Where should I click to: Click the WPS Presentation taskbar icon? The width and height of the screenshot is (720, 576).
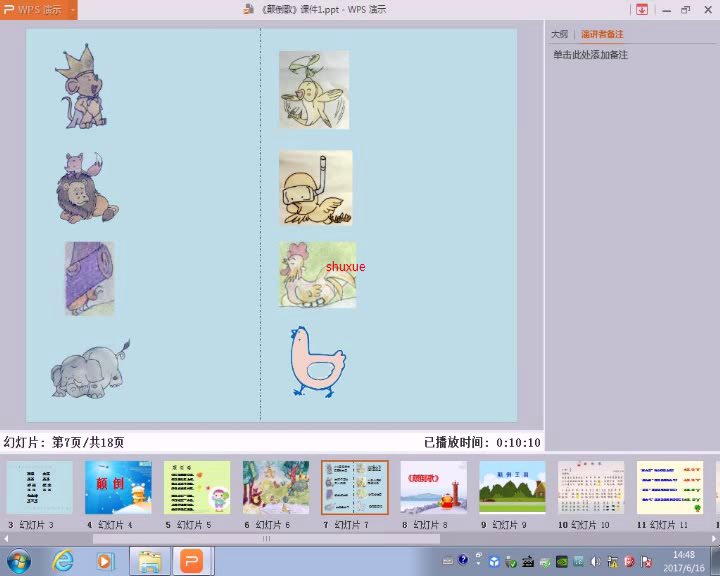[x=192, y=561]
